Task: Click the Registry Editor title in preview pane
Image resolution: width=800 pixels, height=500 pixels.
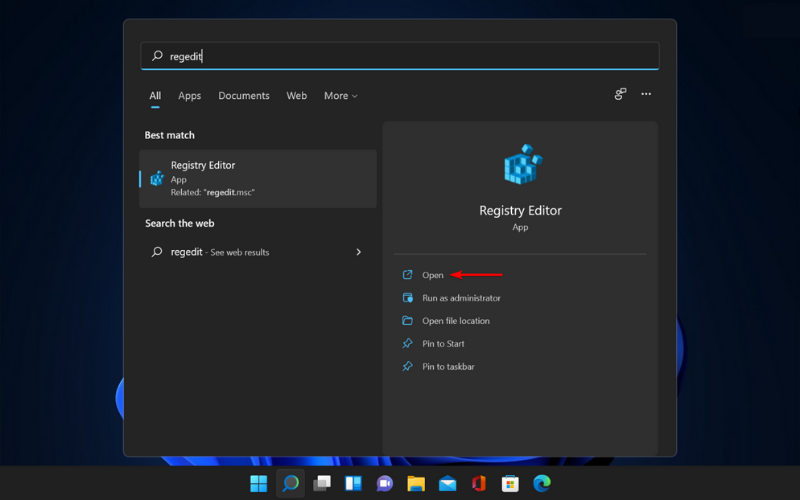Action: pyautogui.click(x=520, y=210)
